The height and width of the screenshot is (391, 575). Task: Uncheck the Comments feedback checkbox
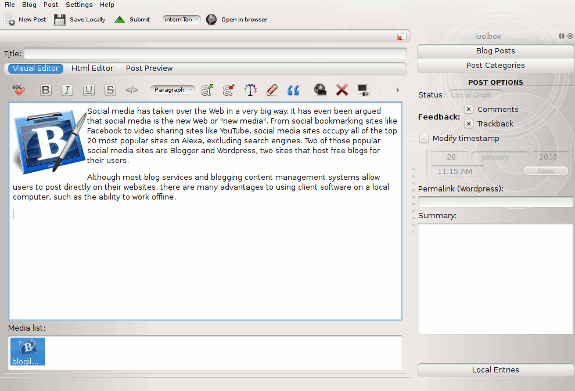469,109
